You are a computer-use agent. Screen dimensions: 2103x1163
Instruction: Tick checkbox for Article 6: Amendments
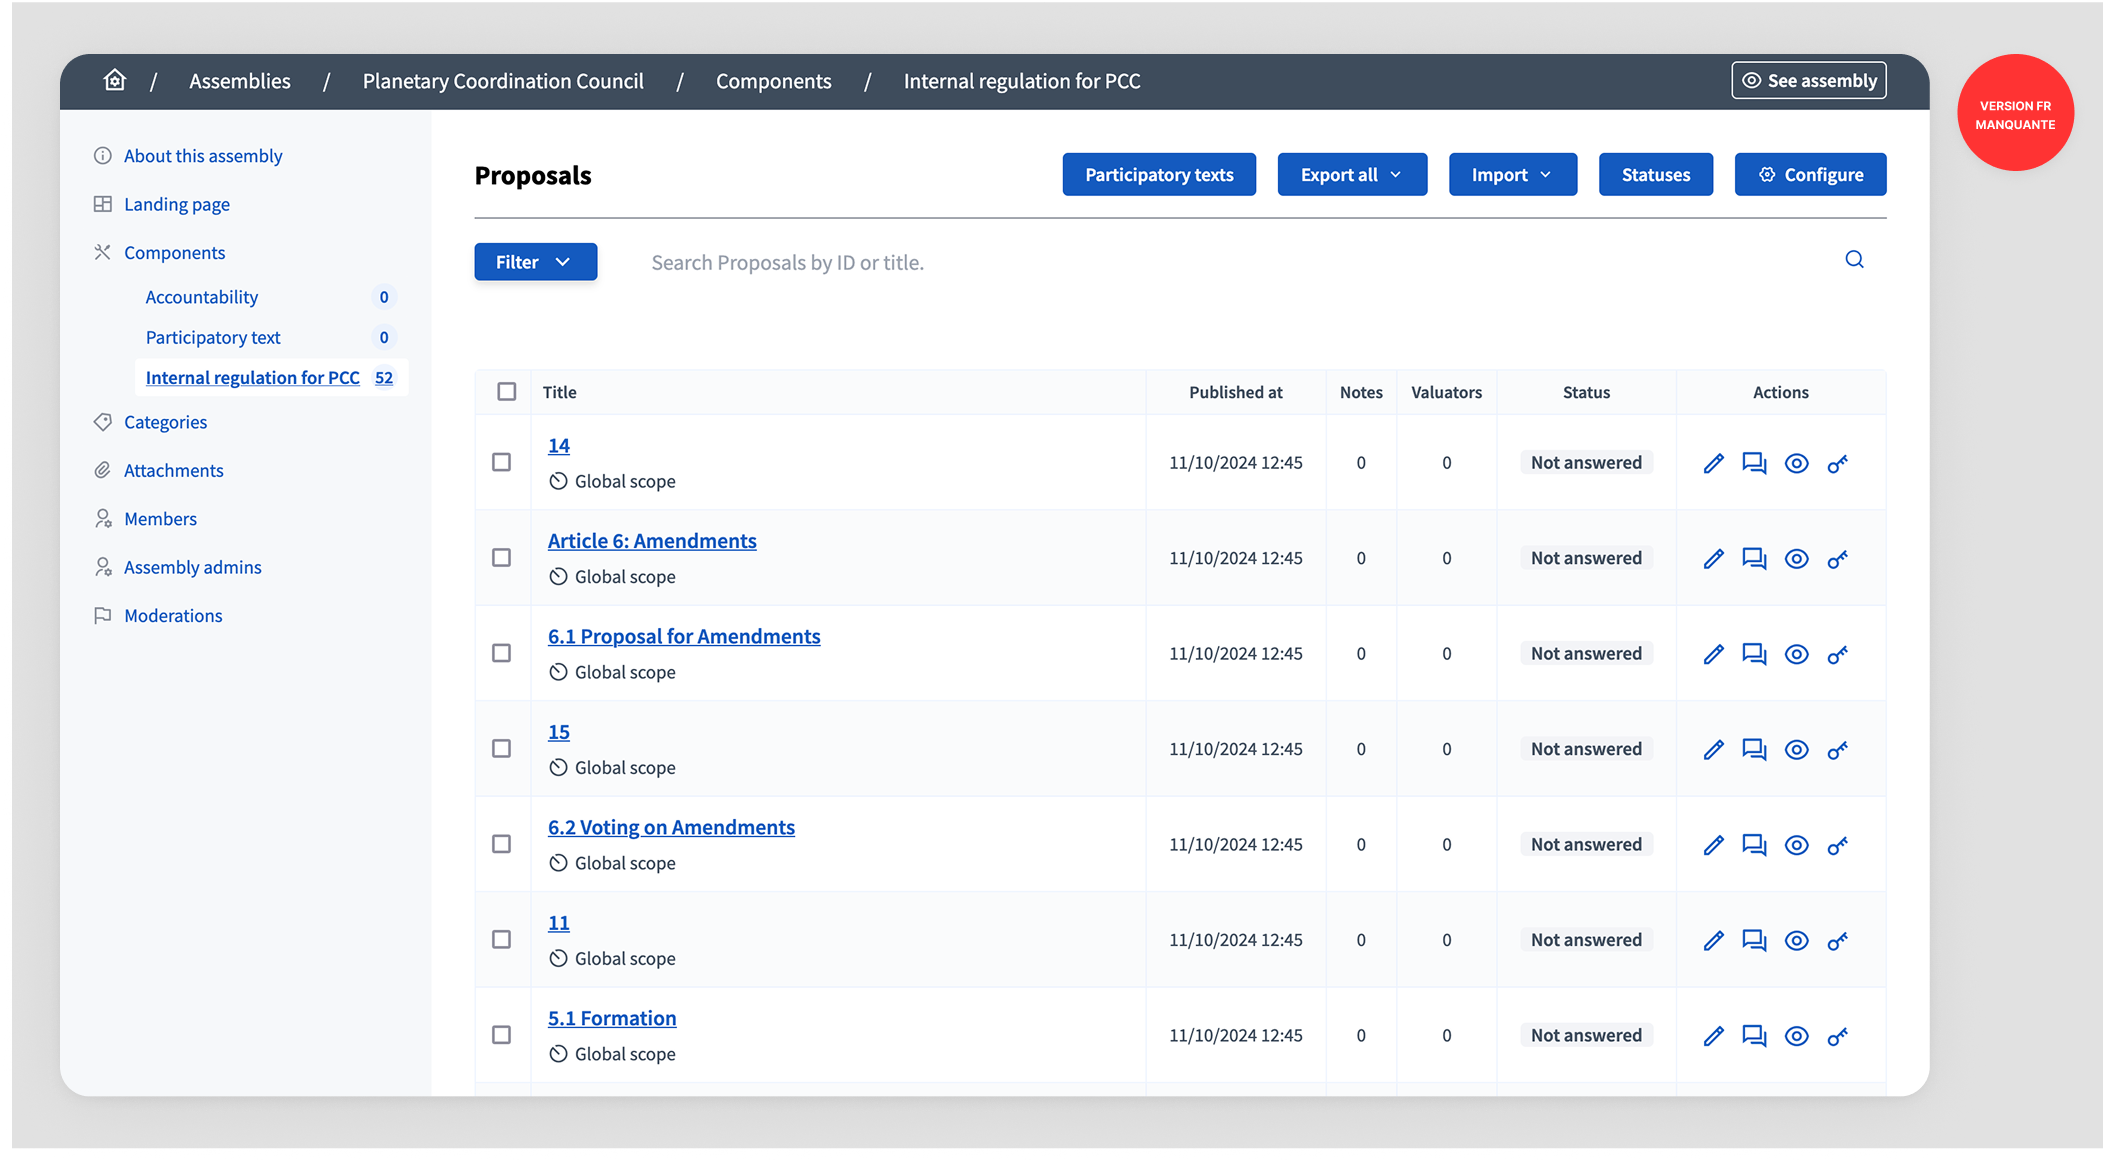coord(502,558)
